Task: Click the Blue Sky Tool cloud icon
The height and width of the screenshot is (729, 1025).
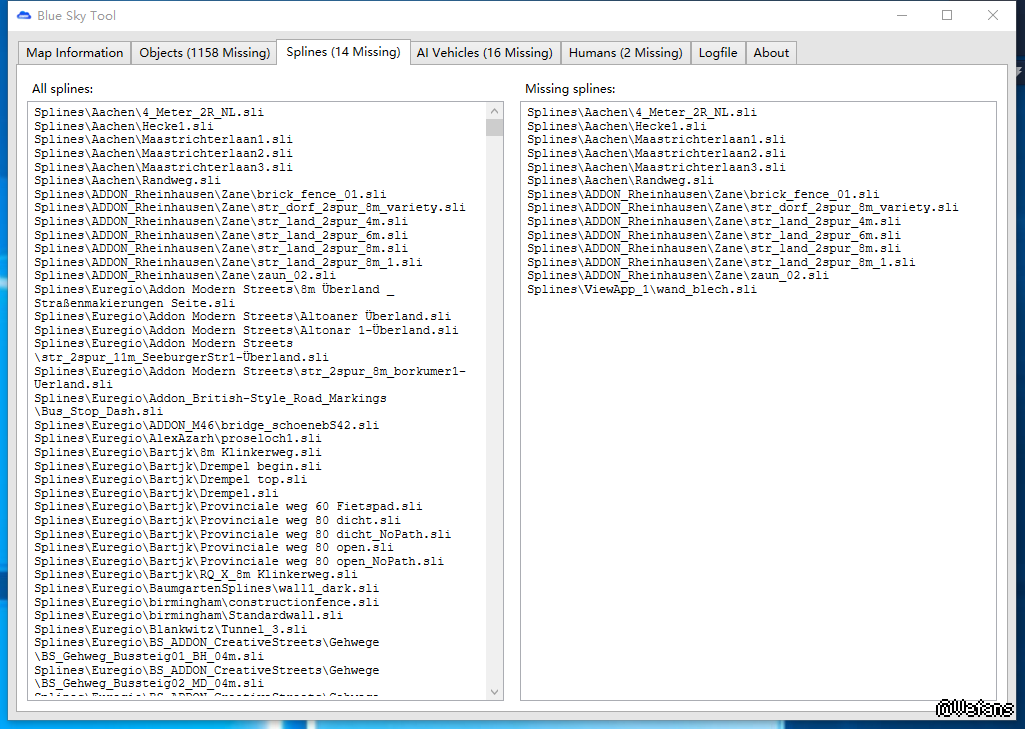Action: pyautogui.click(x=24, y=16)
